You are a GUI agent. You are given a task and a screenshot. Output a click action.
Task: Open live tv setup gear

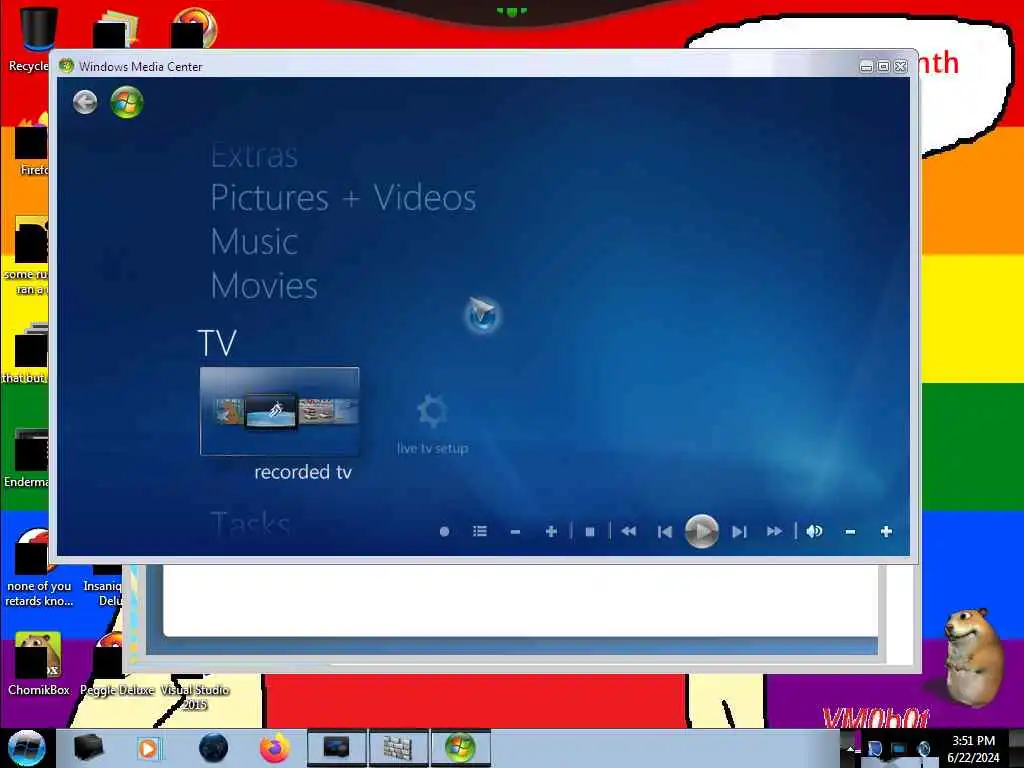(432, 423)
